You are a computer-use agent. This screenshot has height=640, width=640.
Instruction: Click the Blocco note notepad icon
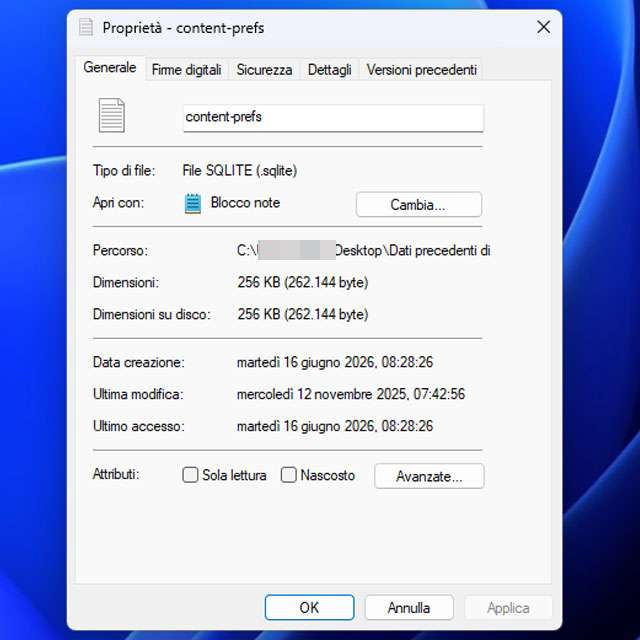[x=193, y=203]
